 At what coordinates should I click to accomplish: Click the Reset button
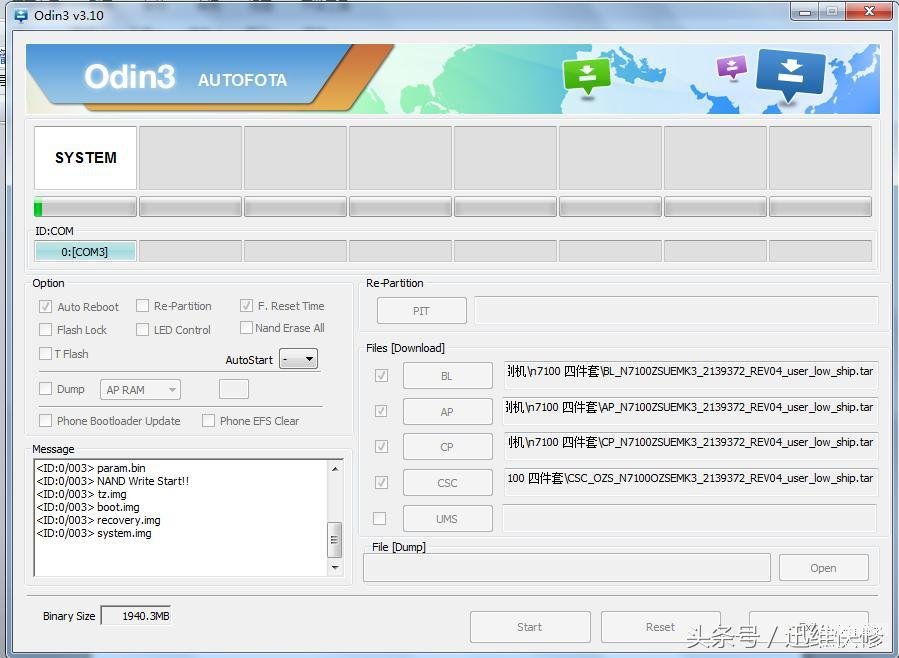[x=660, y=627]
